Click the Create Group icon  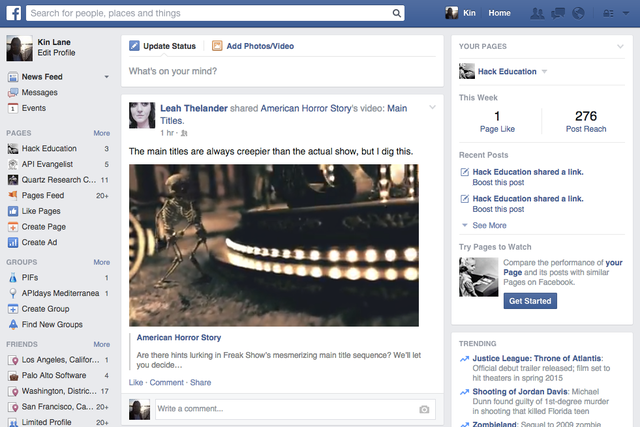coord(13,309)
